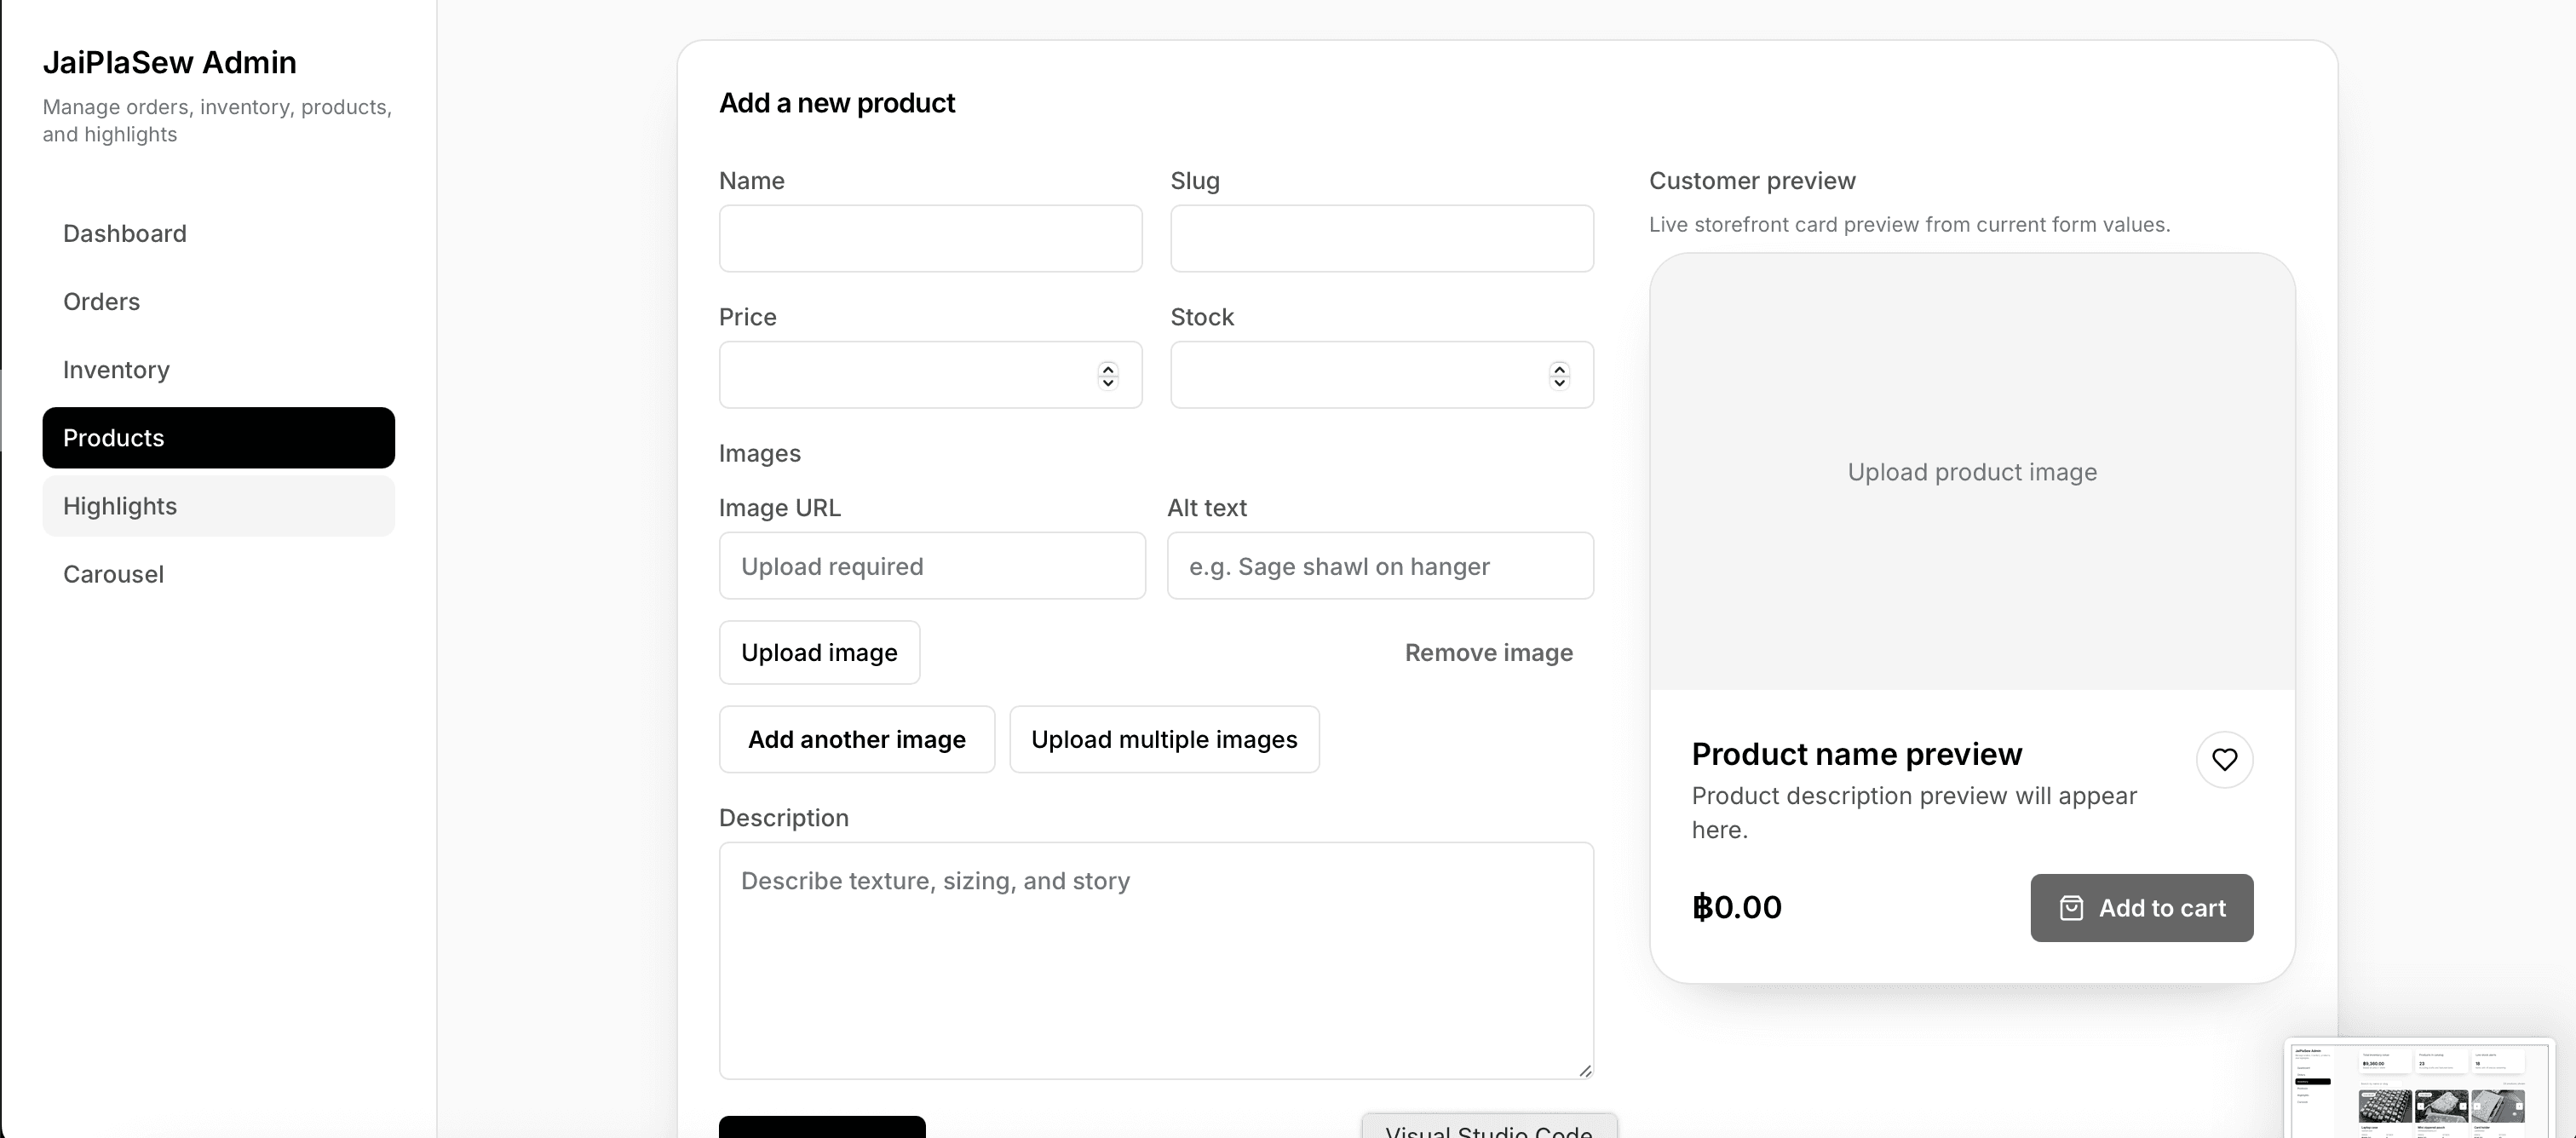The image size is (2576, 1138).
Task: Click the Alt text input field
Action: (1380, 566)
